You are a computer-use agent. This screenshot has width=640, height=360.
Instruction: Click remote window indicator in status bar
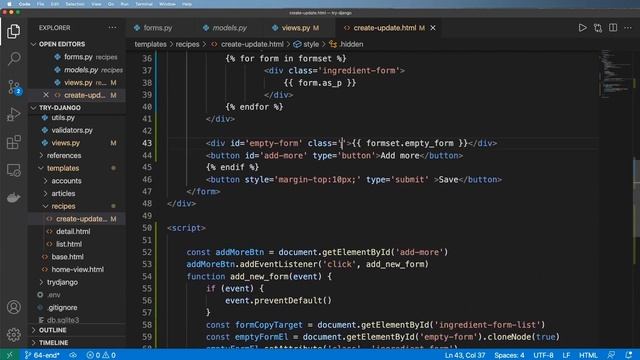(x=9, y=355)
